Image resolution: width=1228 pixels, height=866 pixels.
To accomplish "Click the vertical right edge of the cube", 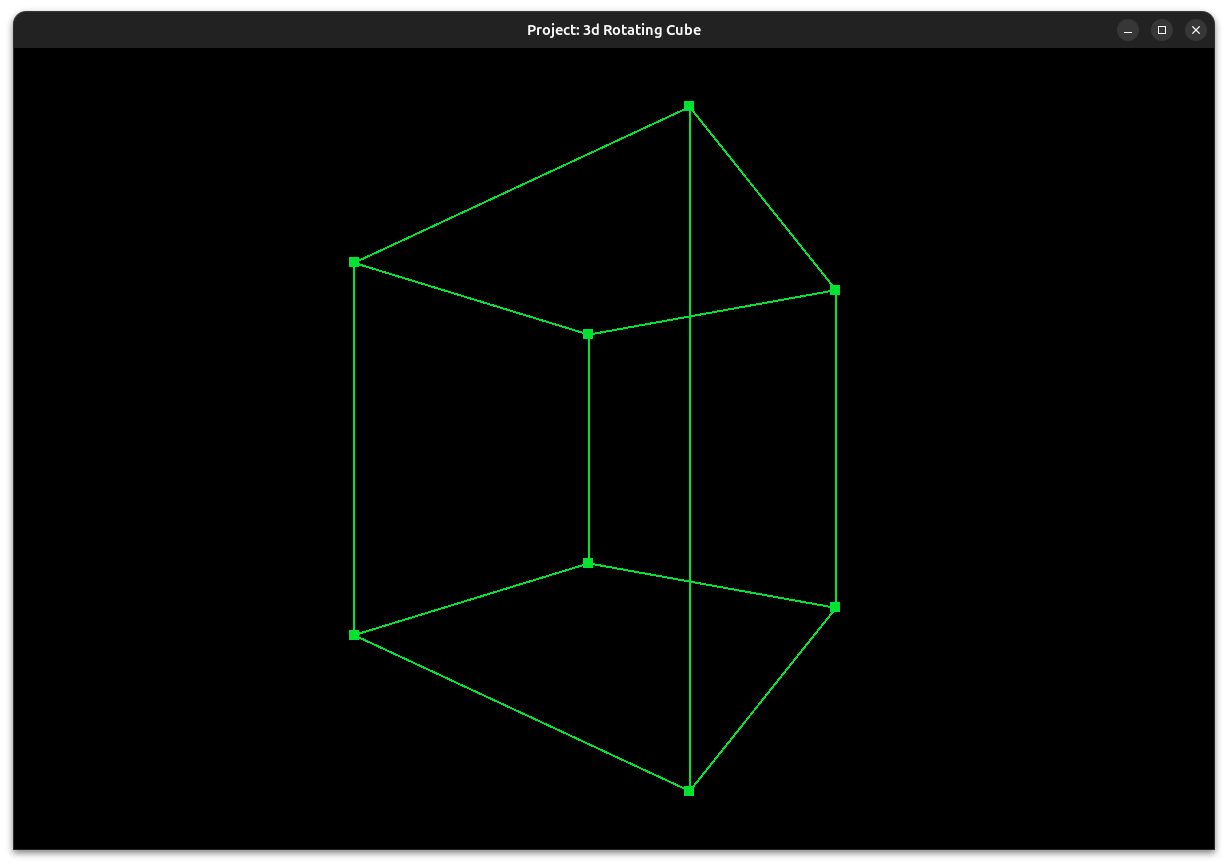I will 834,450.
